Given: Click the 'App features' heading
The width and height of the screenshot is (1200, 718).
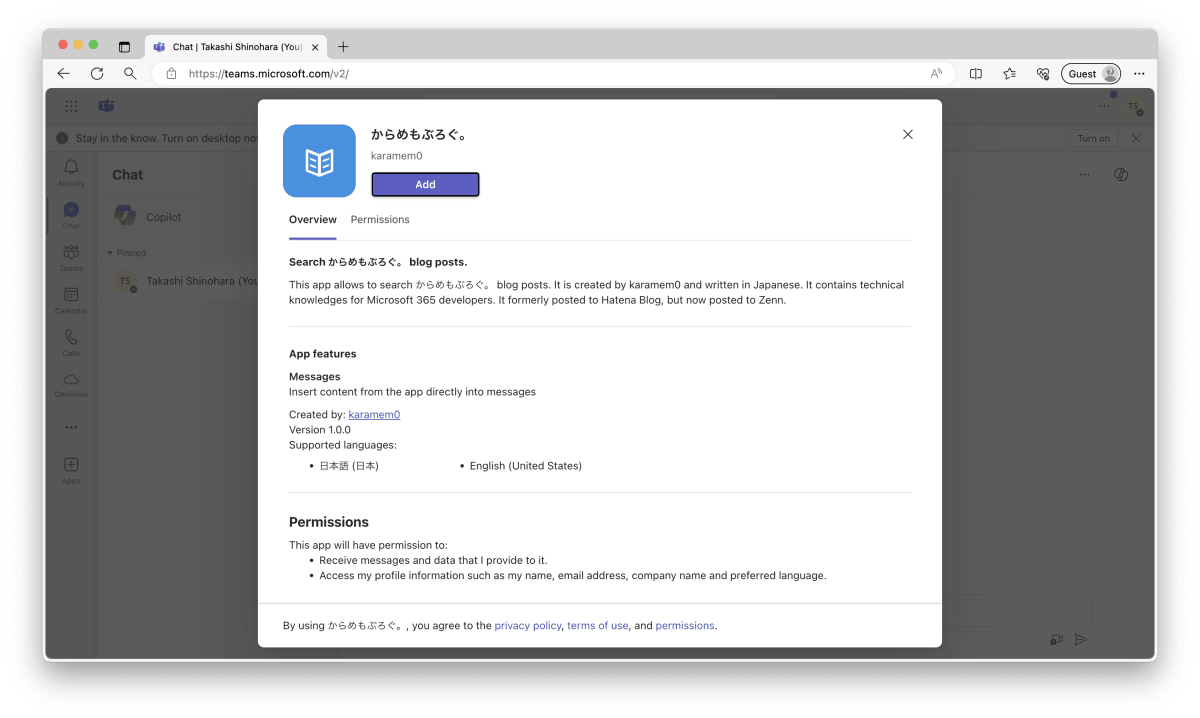Looking at the screenshot, I should tap(323, 354).
